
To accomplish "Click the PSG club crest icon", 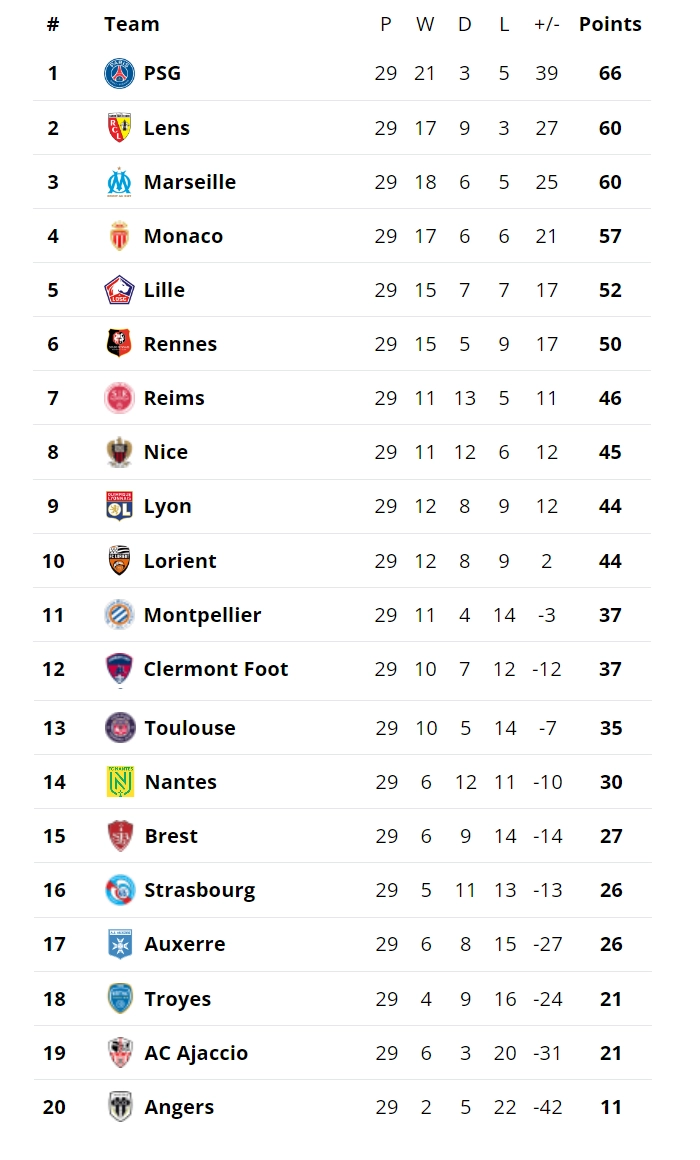I will pyautogui.click(x=119, y=73).
